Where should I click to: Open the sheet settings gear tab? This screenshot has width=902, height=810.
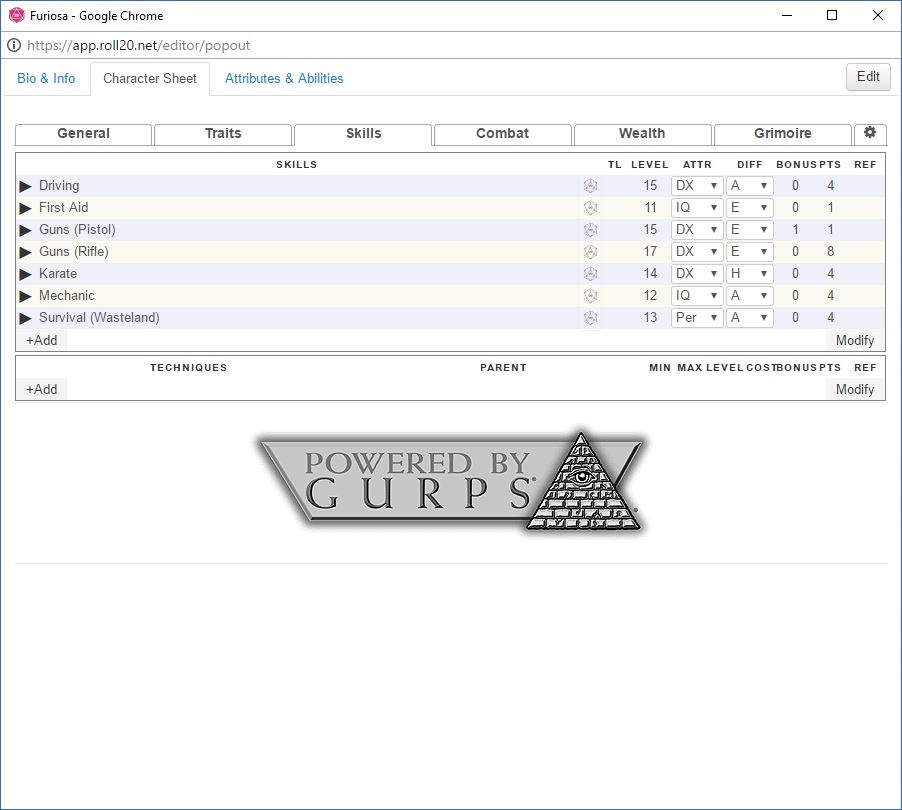pos(870,133)
